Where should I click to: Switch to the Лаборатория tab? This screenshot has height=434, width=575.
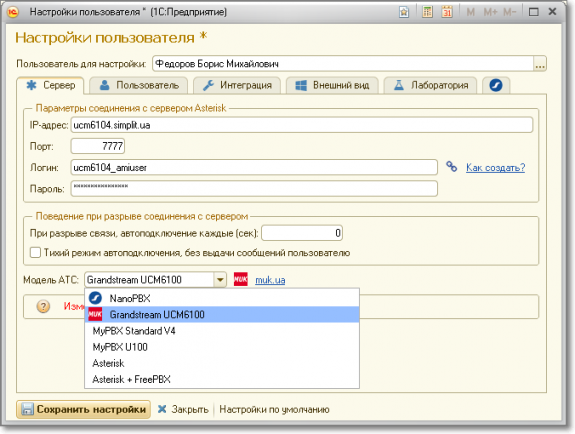[431, 85]
